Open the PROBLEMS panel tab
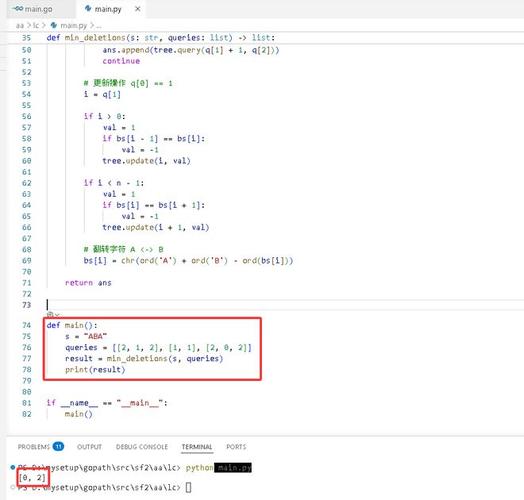Image resolution: width=524 pixels, height=500 pixels. pos(33,447)
